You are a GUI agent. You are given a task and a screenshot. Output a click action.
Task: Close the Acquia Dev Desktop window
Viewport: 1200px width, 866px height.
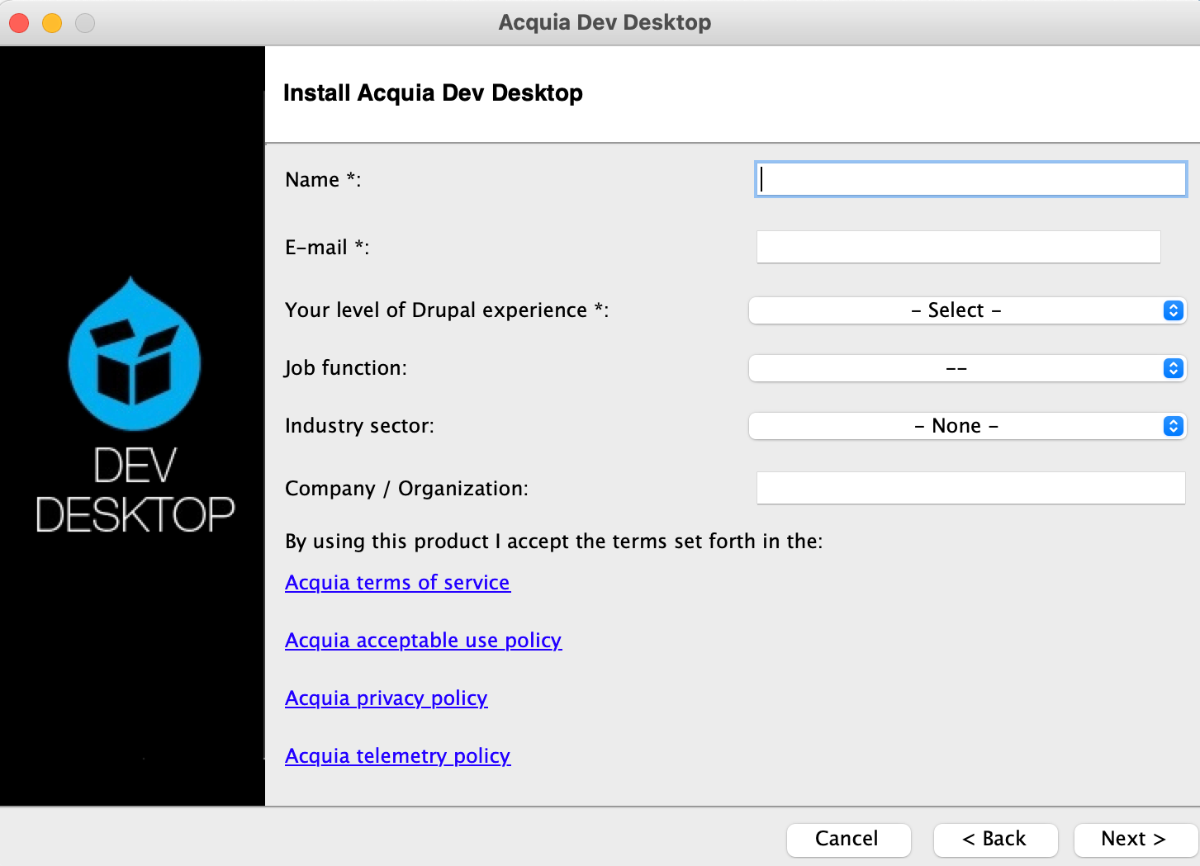(x=19, y=22)
